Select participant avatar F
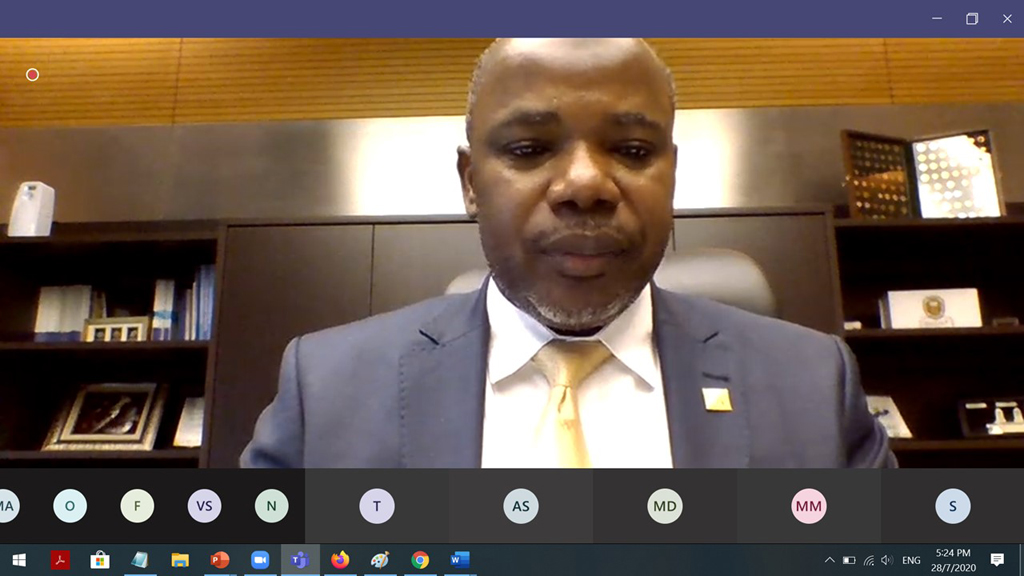1024x576 pixels. coord(137,505)
